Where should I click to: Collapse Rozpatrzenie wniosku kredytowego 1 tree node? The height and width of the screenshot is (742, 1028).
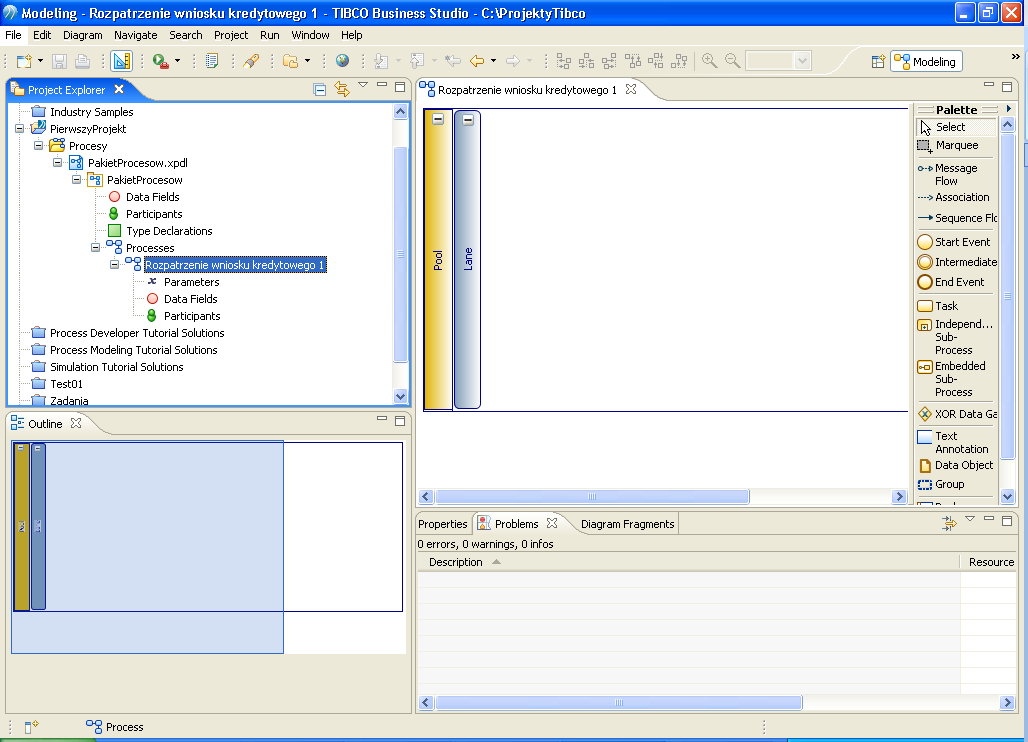115,265
